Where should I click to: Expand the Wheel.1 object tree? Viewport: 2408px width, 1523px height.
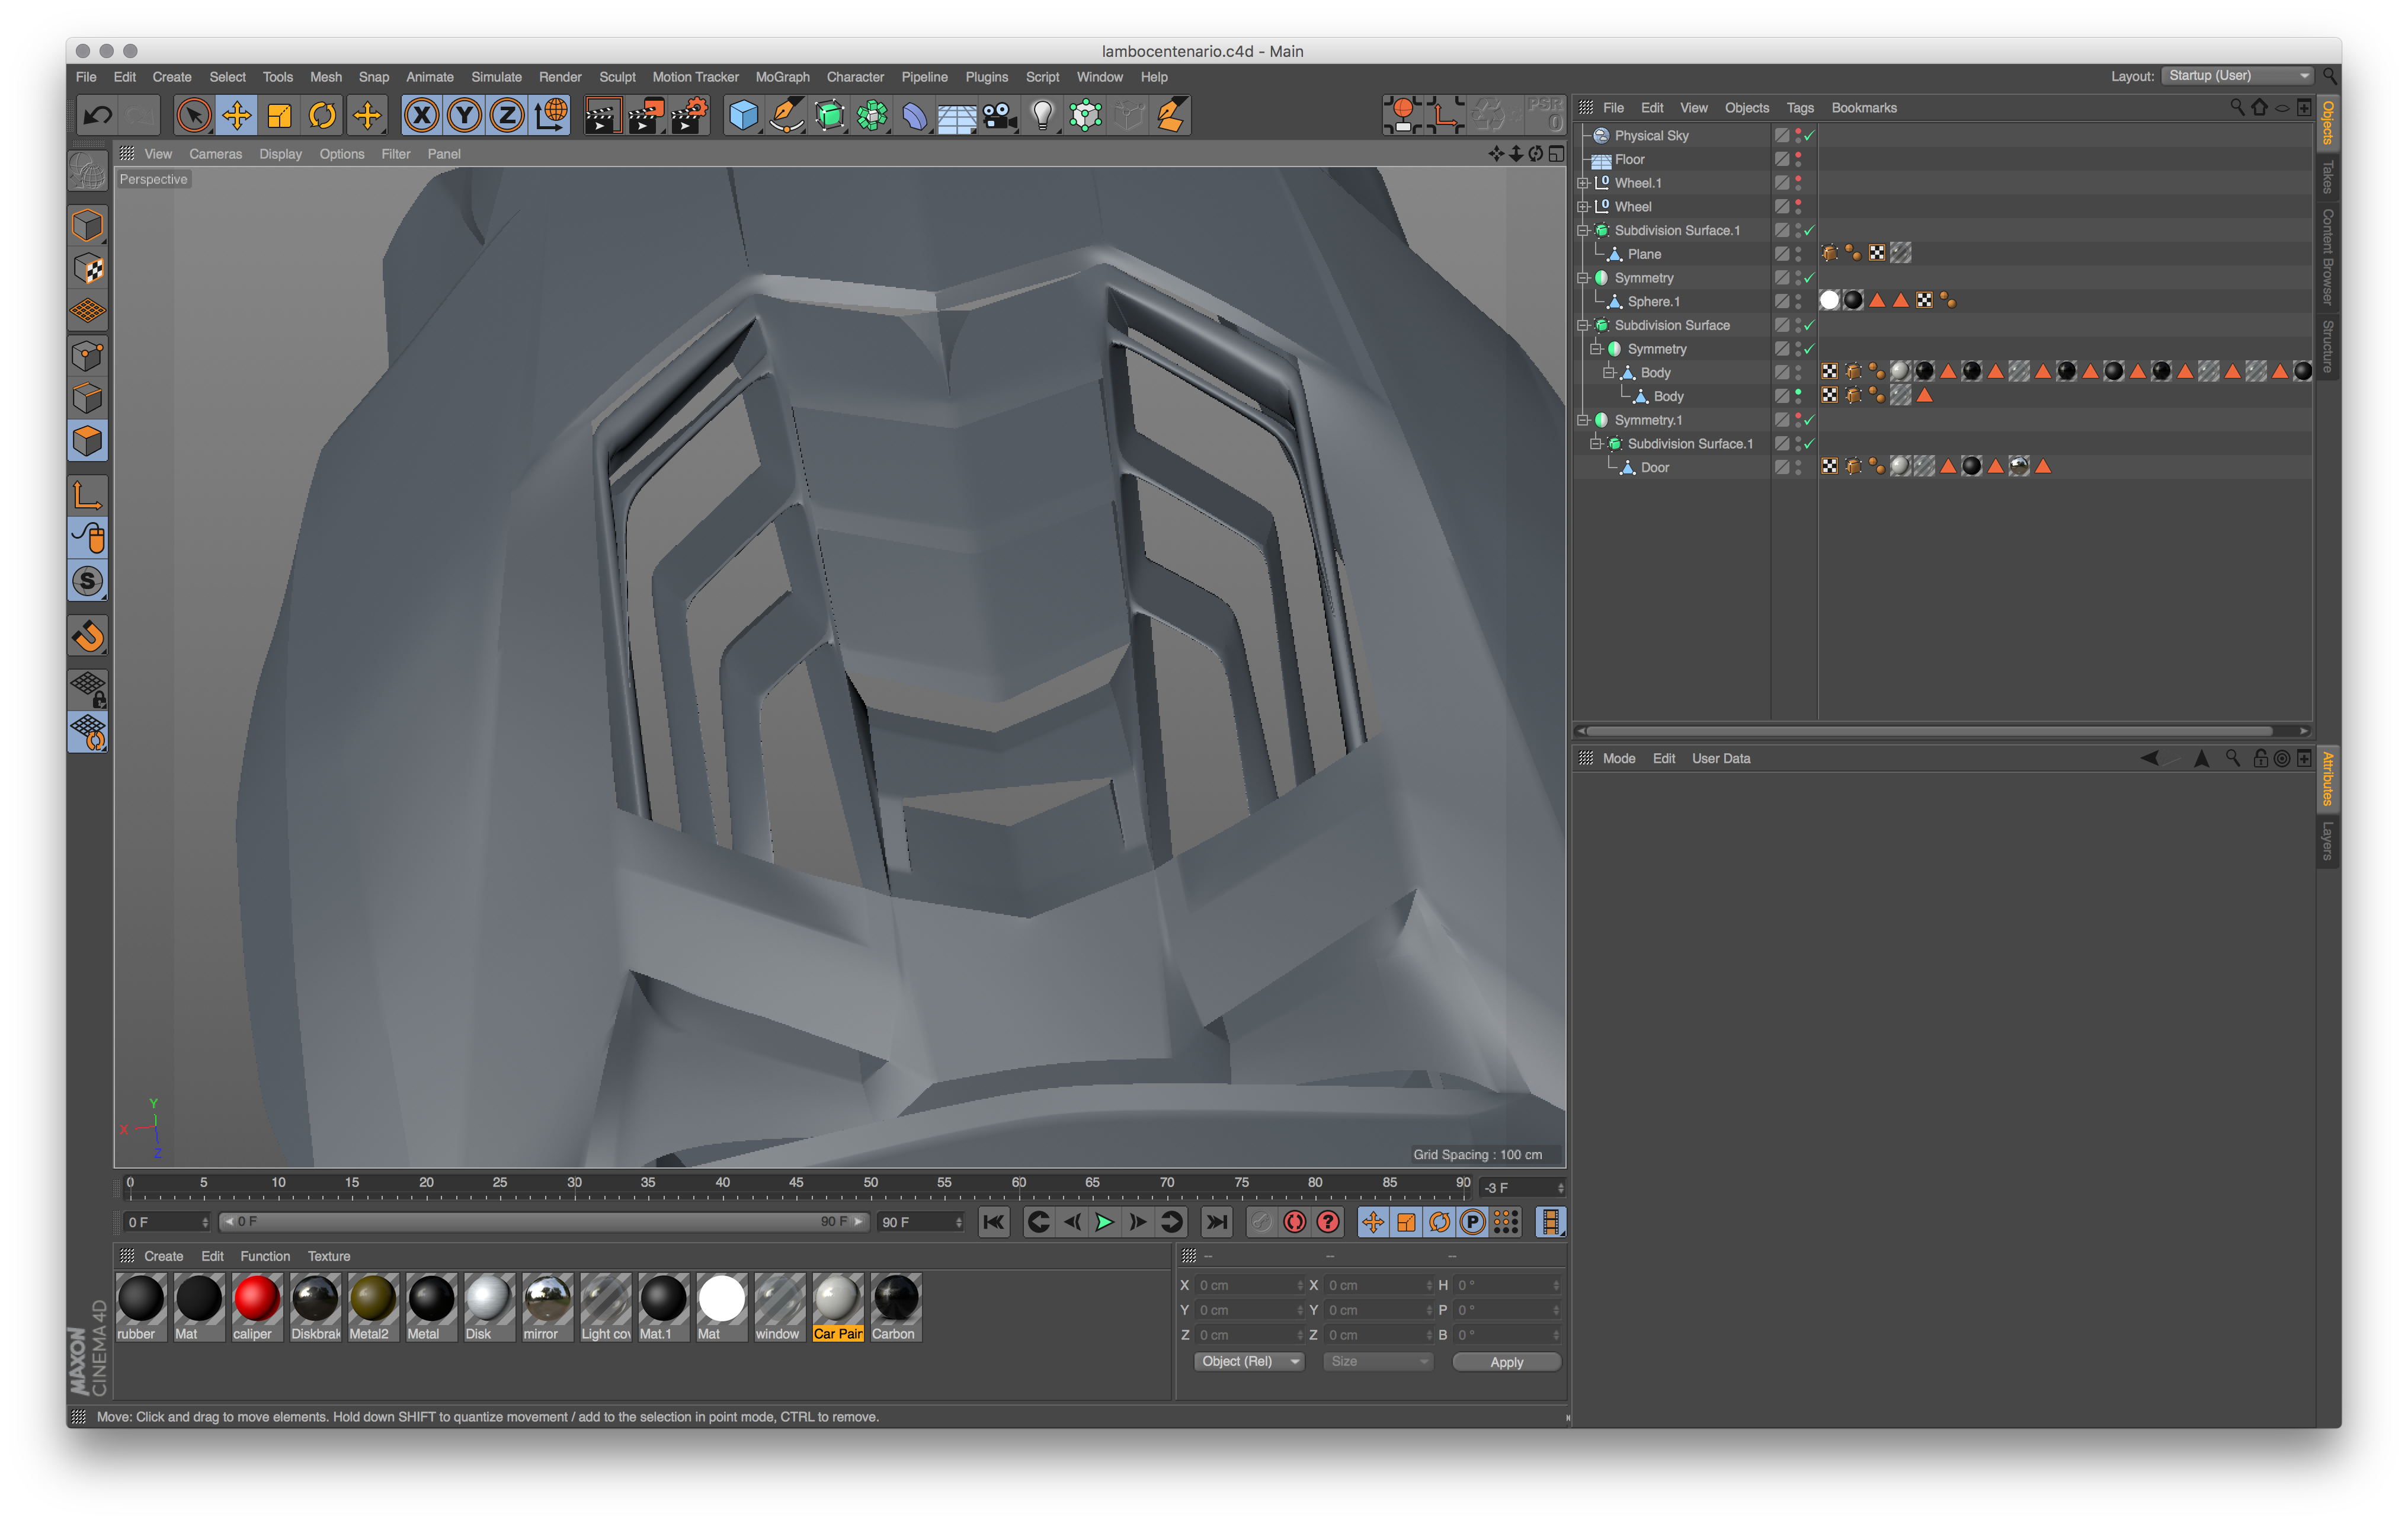coord(1582,183)
